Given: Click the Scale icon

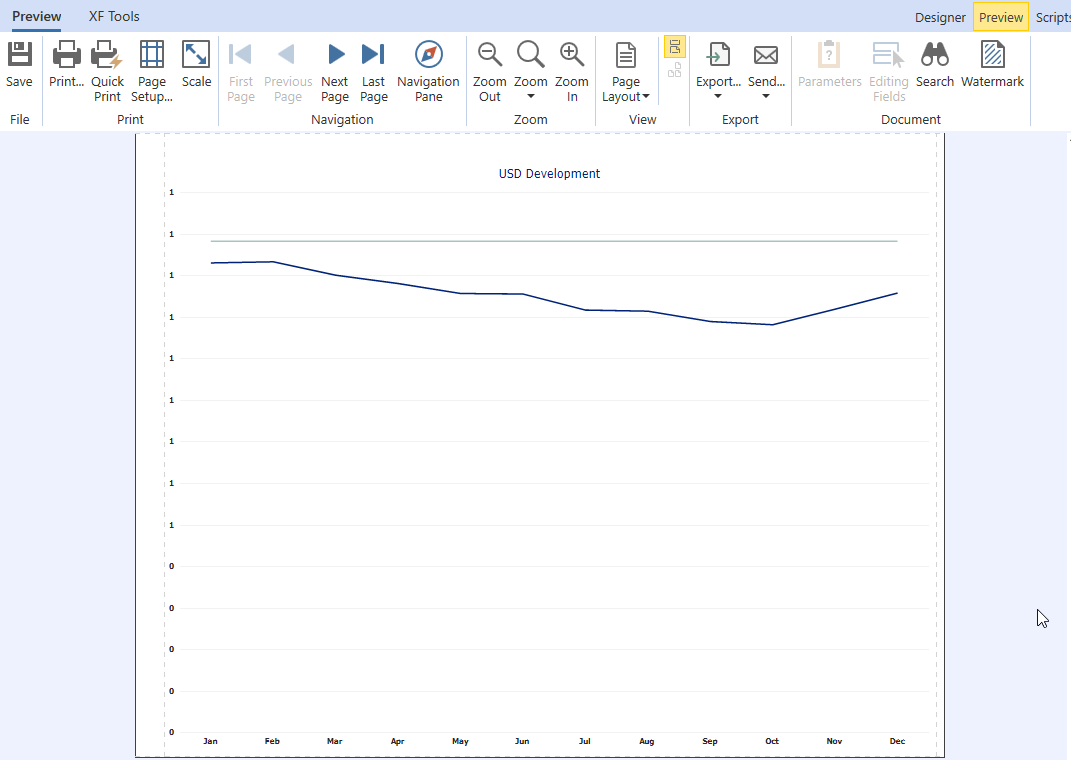Looking at the screenshot, I should (x=195, y=54).
